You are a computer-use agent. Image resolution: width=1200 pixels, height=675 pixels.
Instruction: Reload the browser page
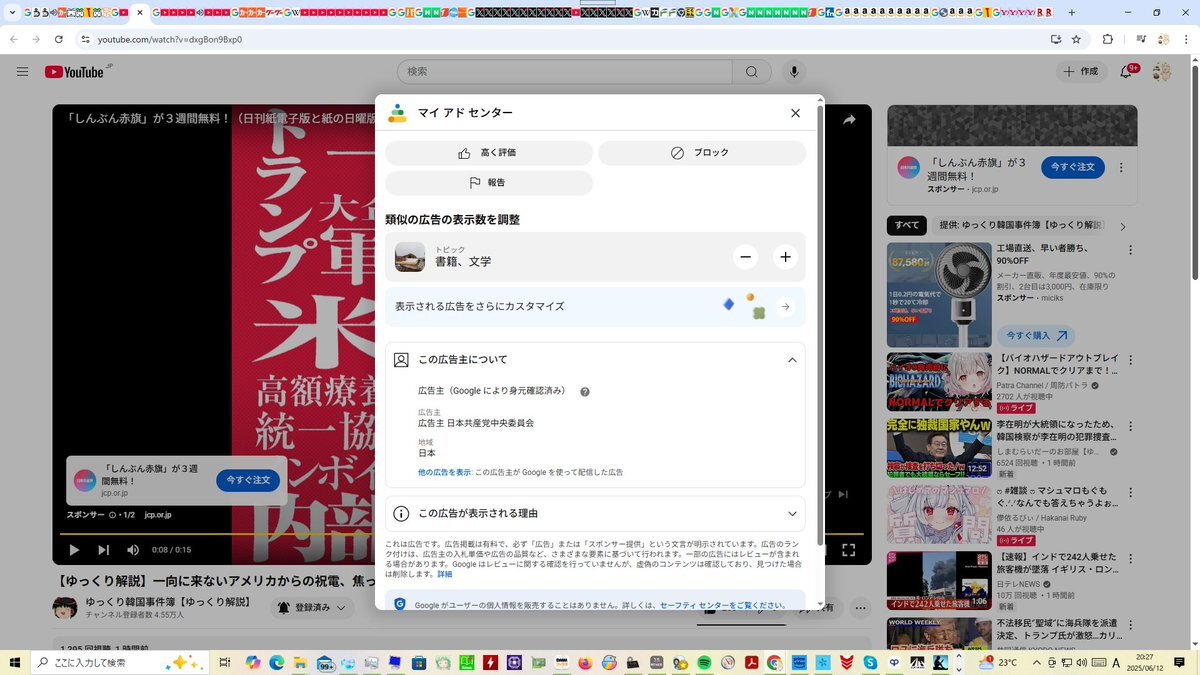coord(59,39)
